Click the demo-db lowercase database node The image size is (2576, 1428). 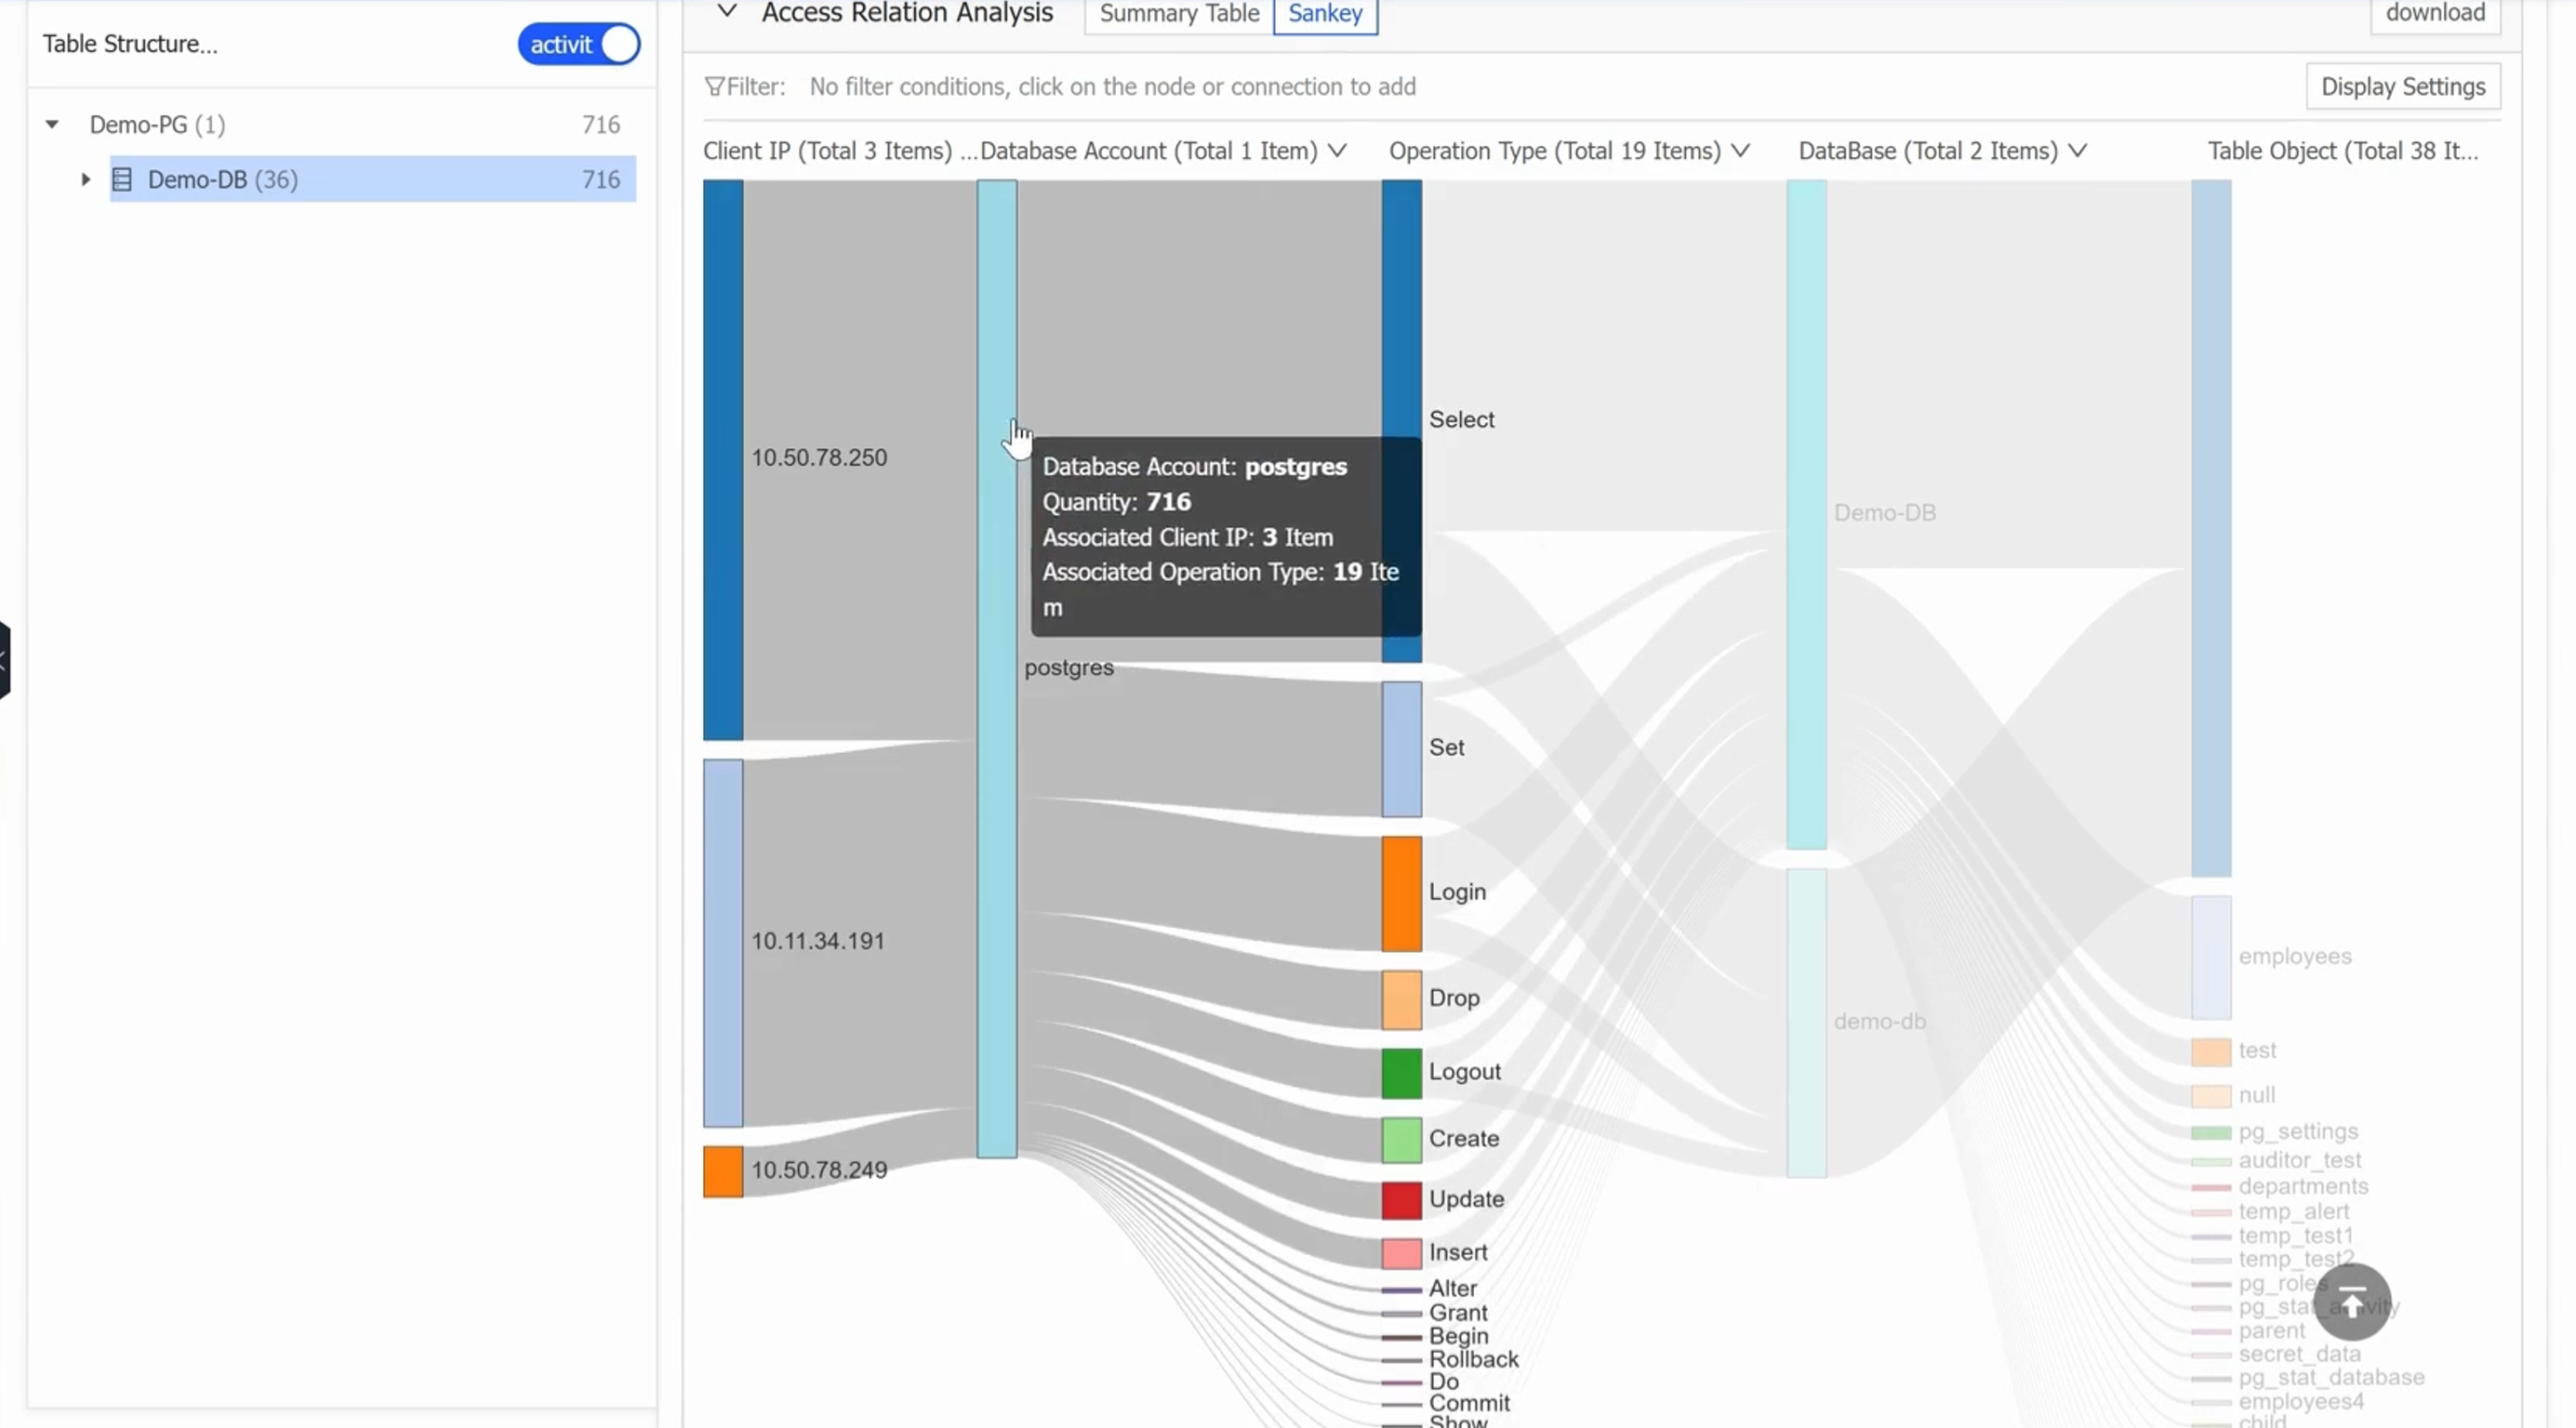[x=1807, y=1023]
